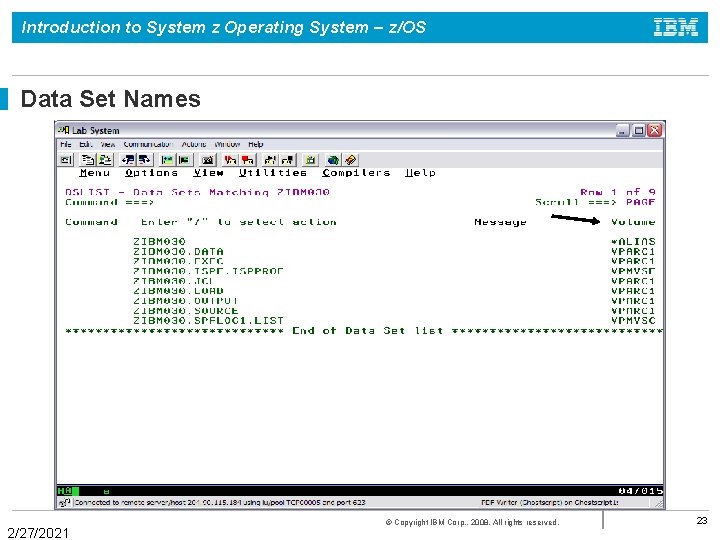
Task: Click the green Clipboard toolbar icon
Action: click(x=310, y=160)
